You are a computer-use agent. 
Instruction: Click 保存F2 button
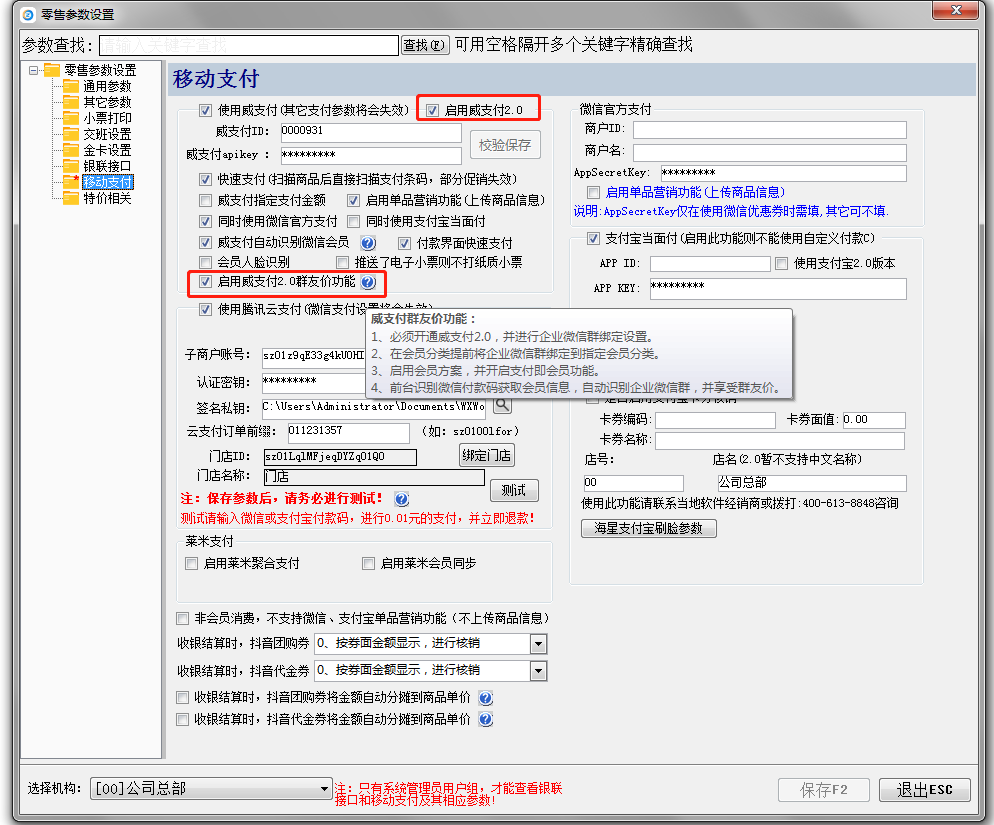coord(823,789)
